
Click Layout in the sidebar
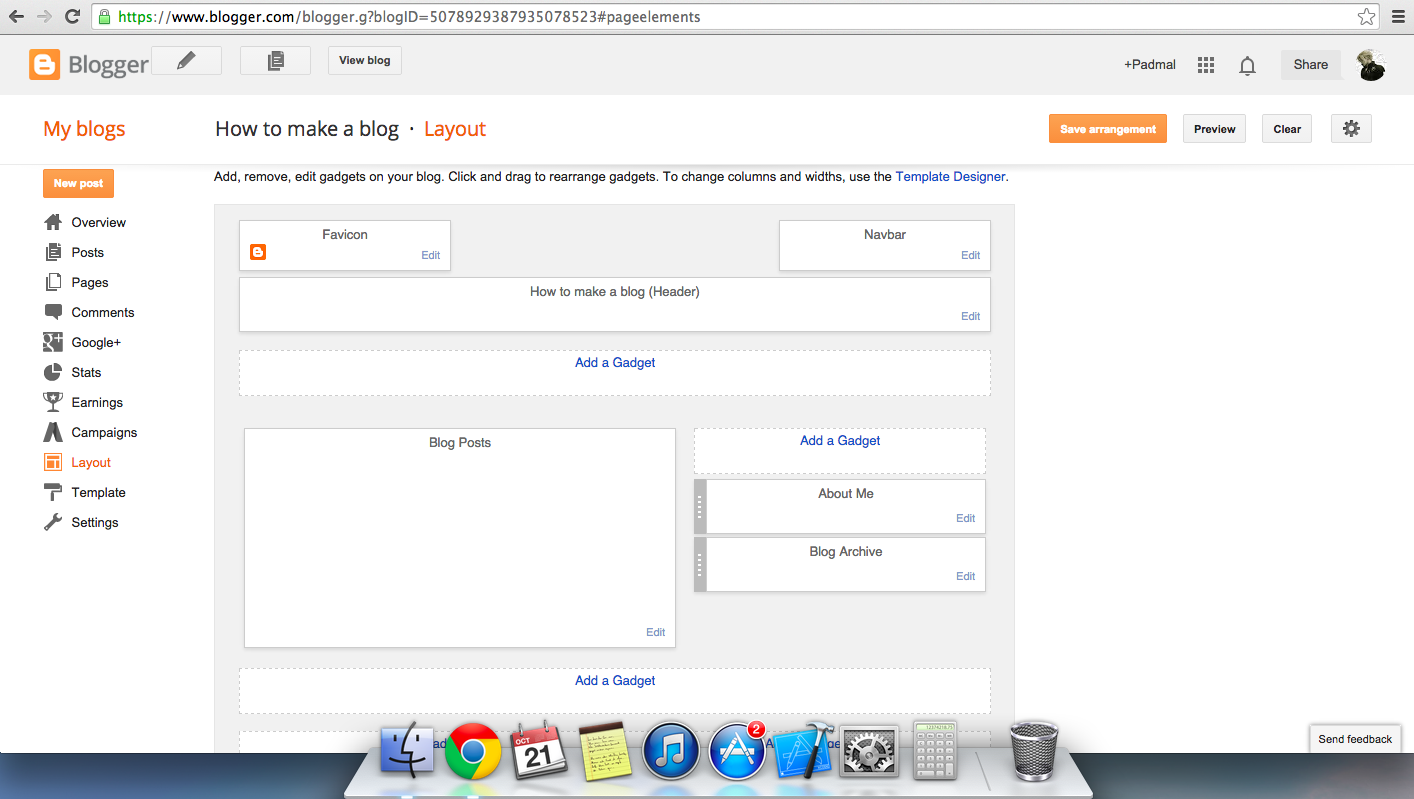(x=77, y=463)
